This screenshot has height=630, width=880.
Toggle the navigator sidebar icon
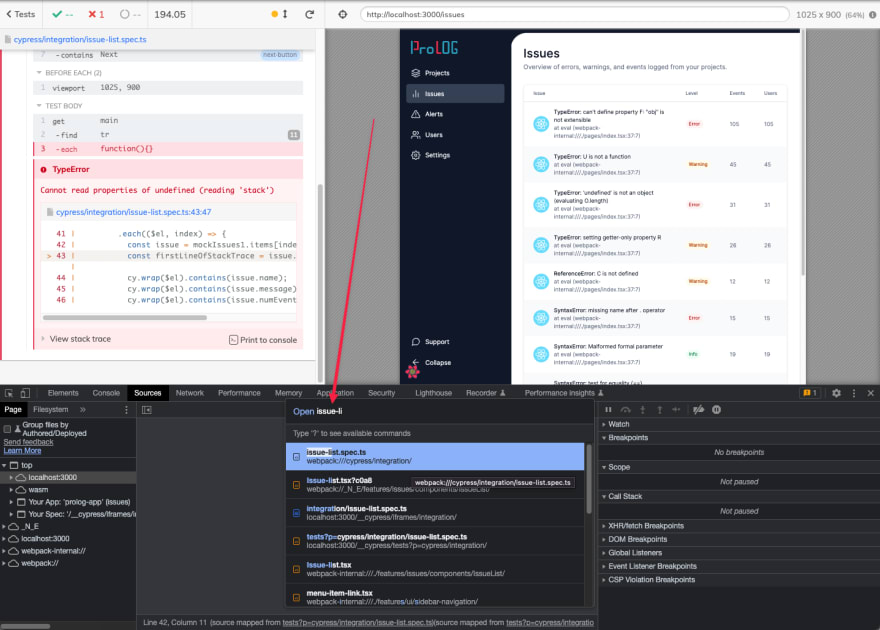pyautogui.click(x=146, y=410)
